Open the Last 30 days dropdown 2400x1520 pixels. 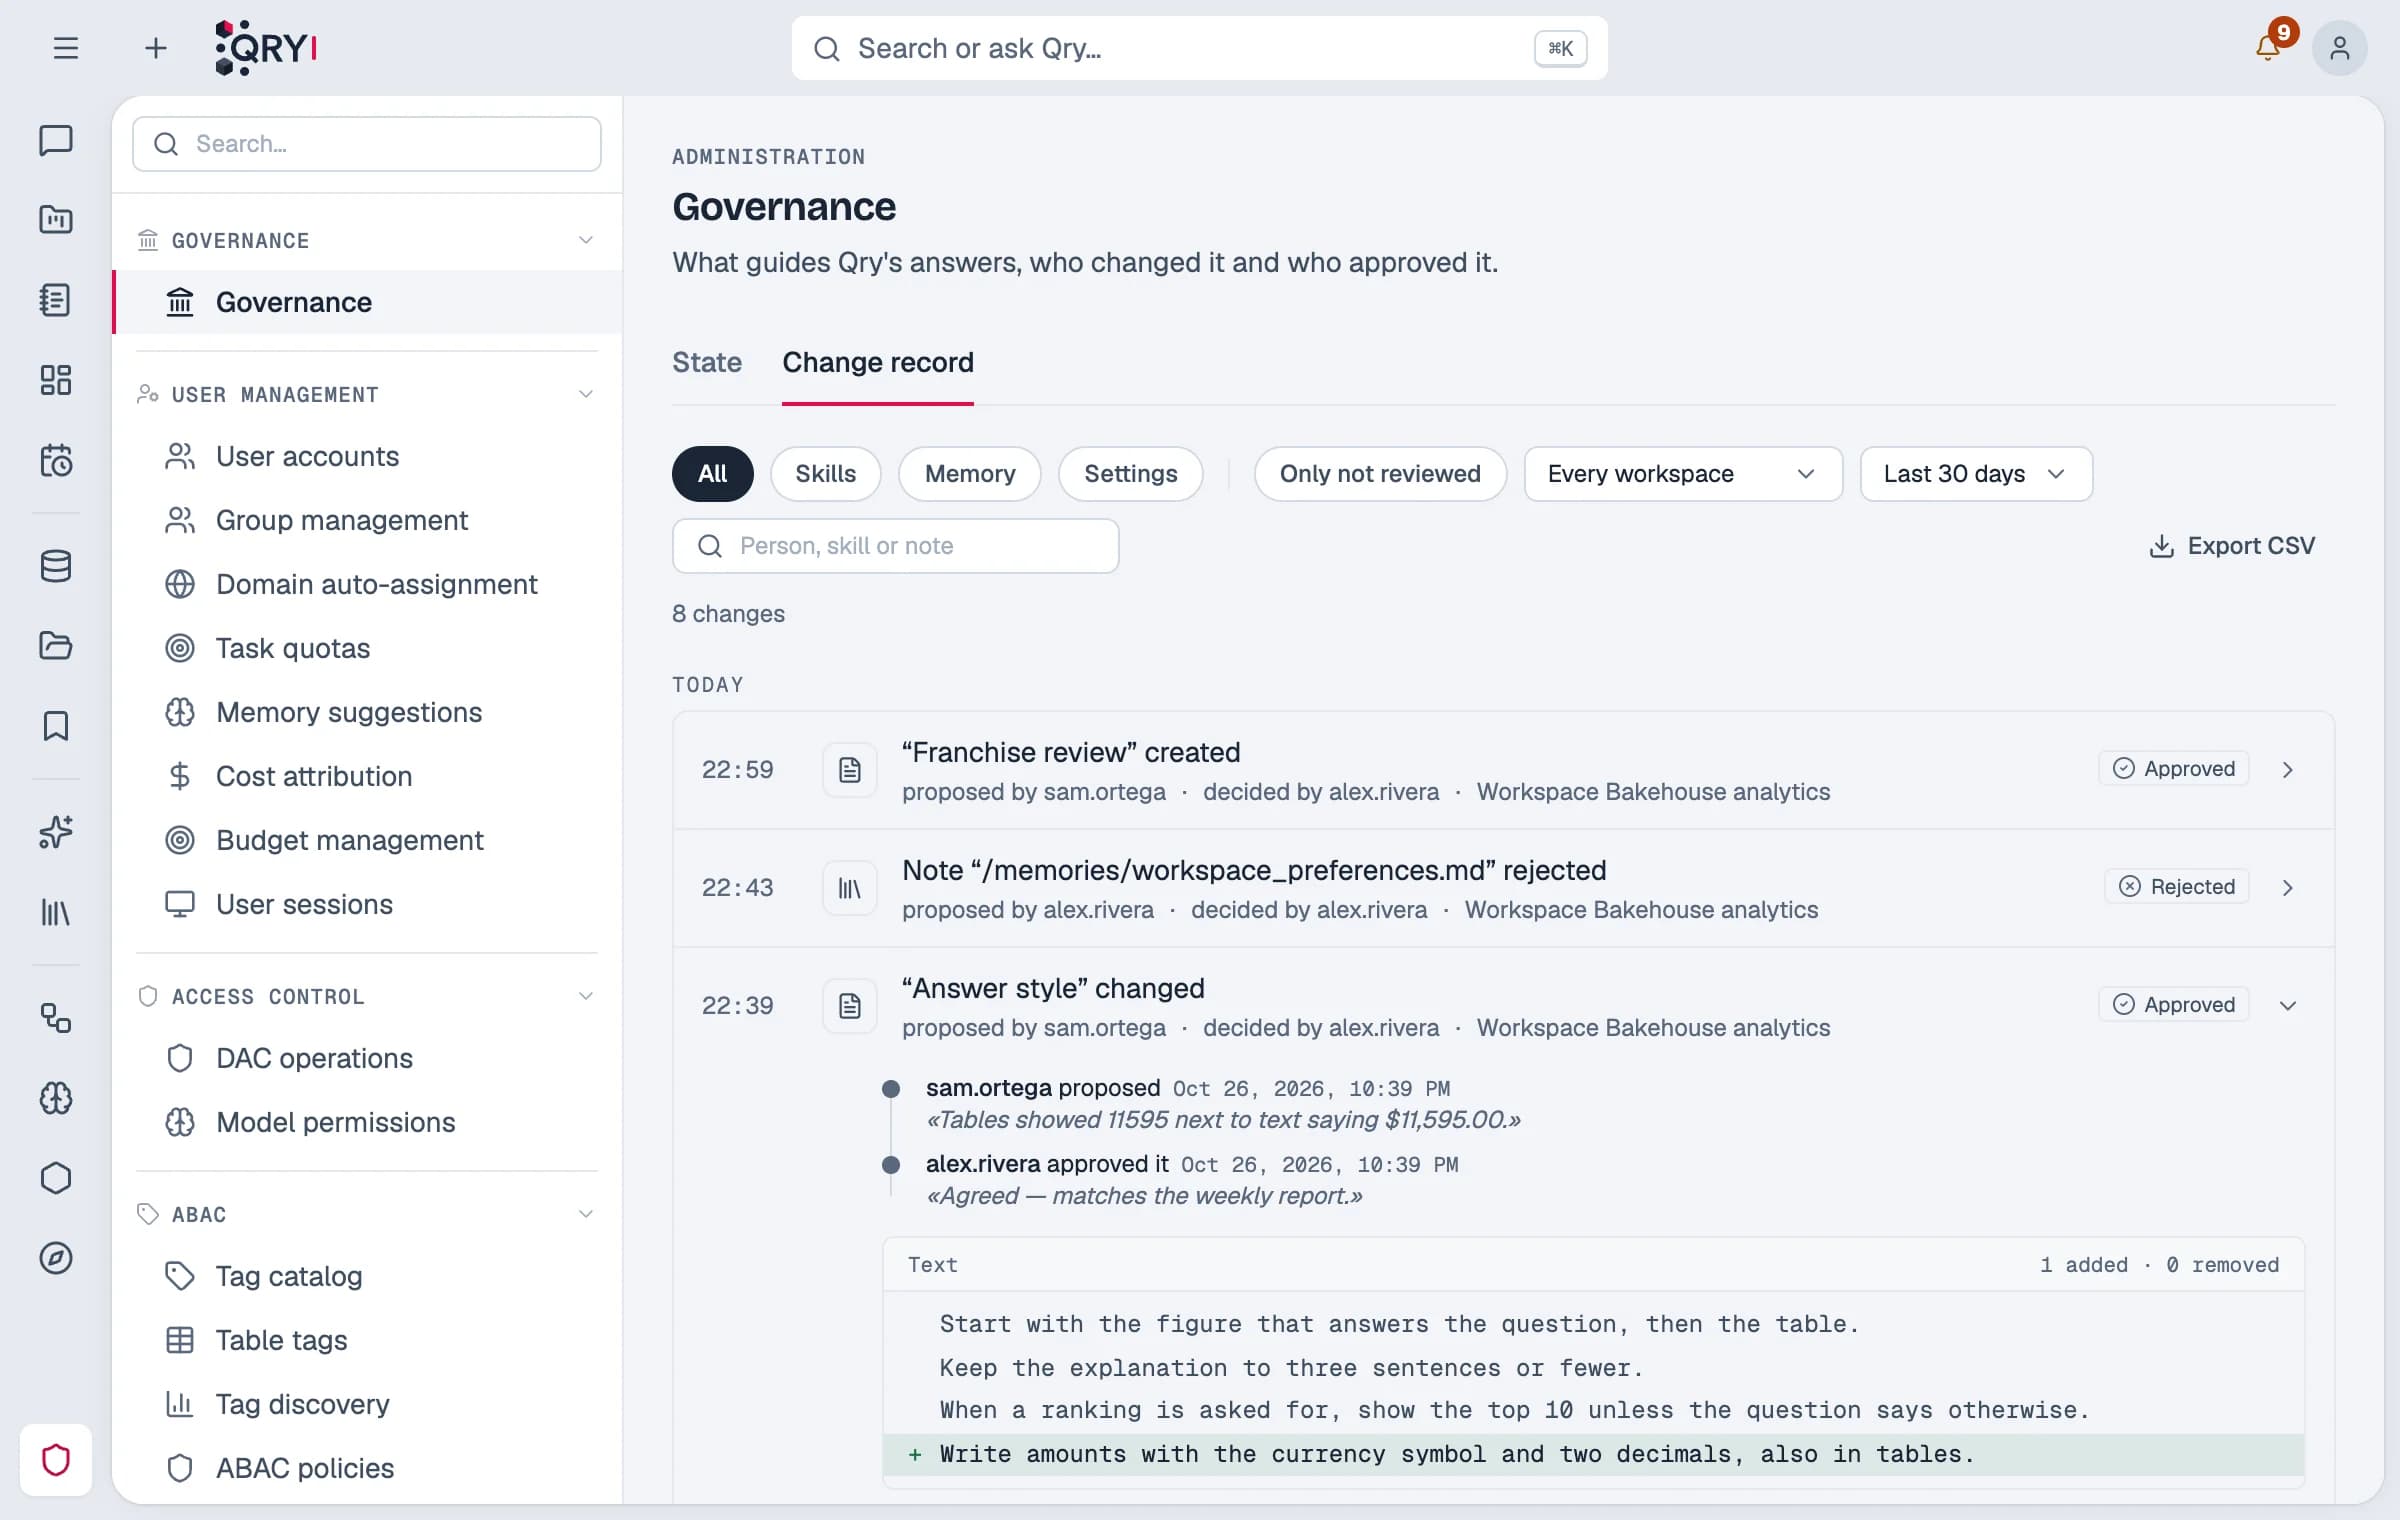pyautogui.click(x=1975, y=474)
